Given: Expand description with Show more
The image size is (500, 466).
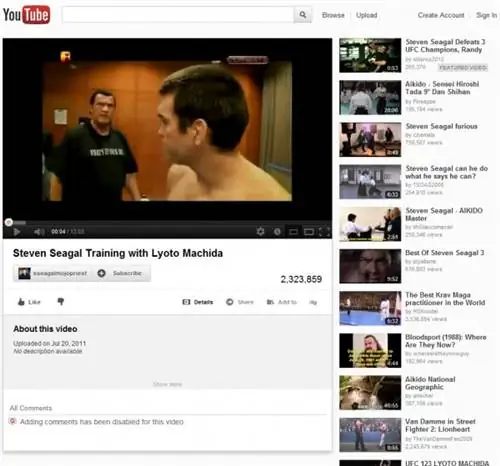Looking at the screenshot, I should tap(167, 384).
